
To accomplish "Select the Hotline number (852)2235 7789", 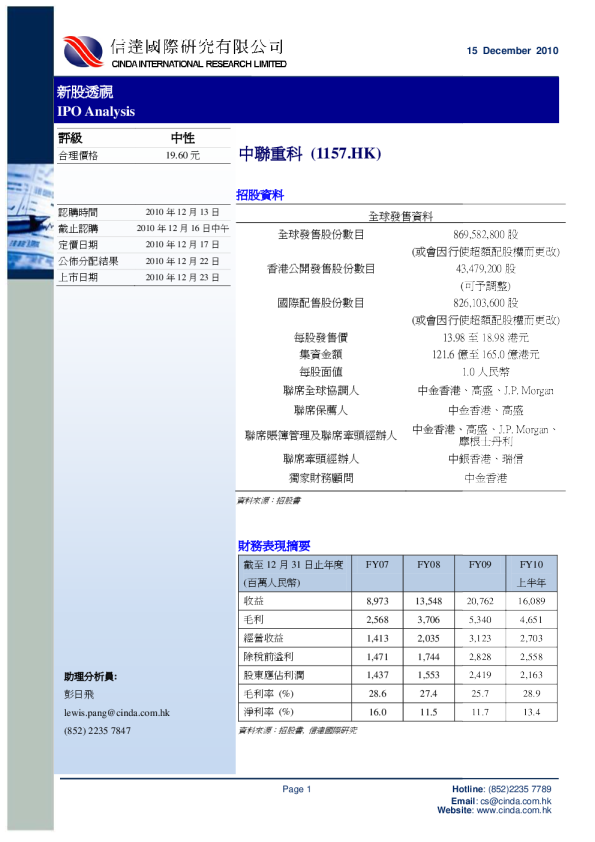I will click(519, 789).
